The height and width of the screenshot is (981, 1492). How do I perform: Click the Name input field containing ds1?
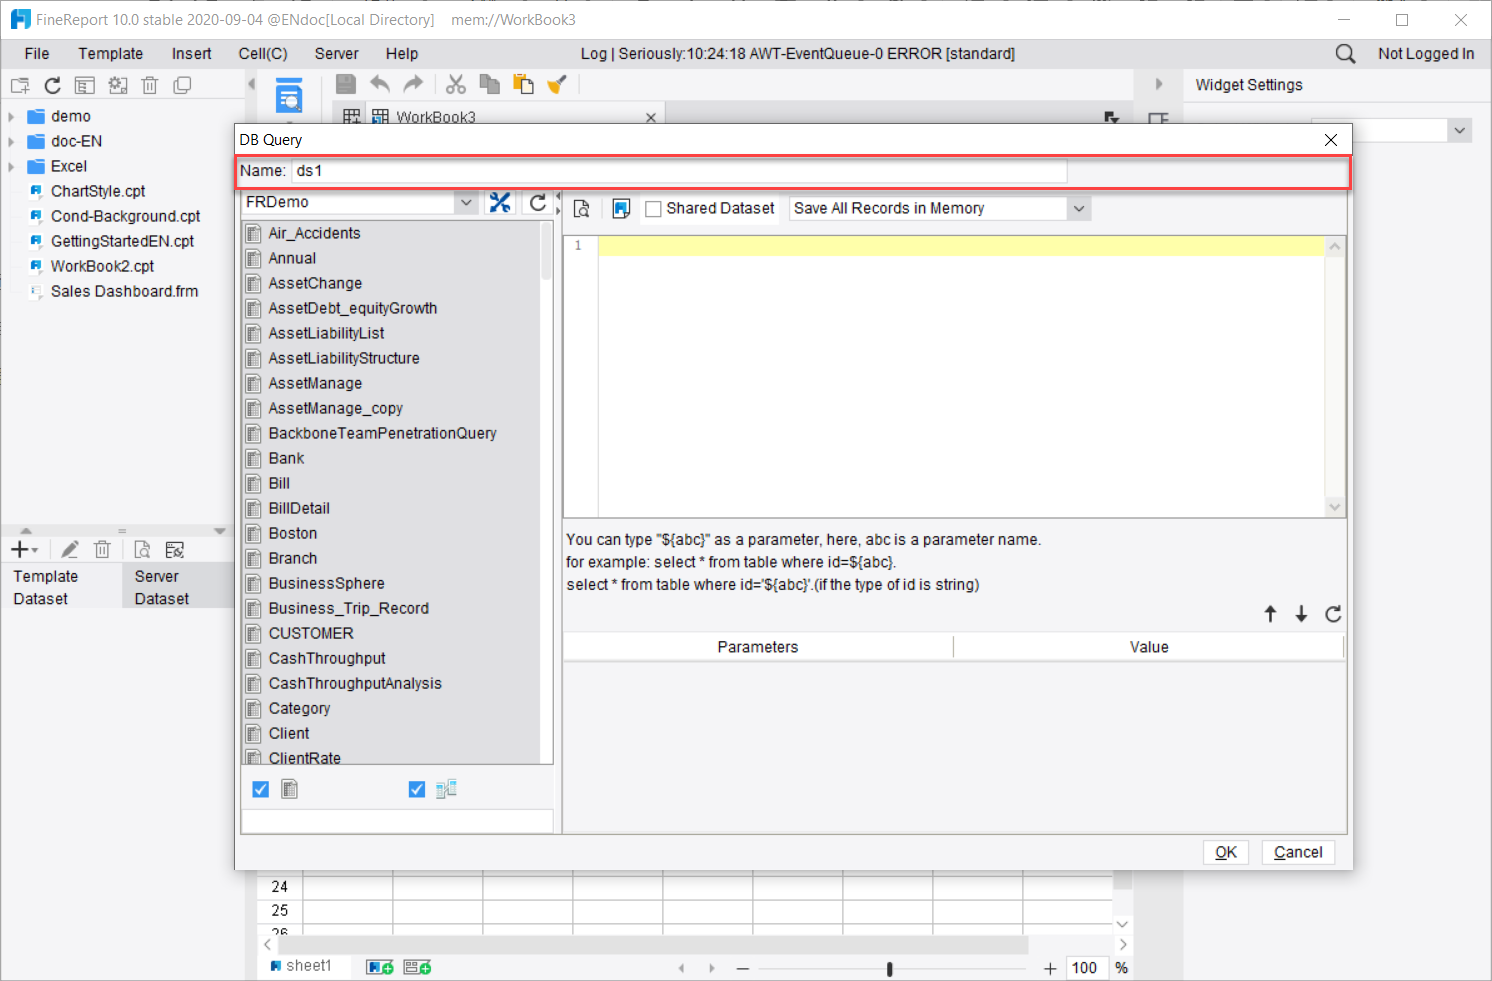[x=680, y=171]
